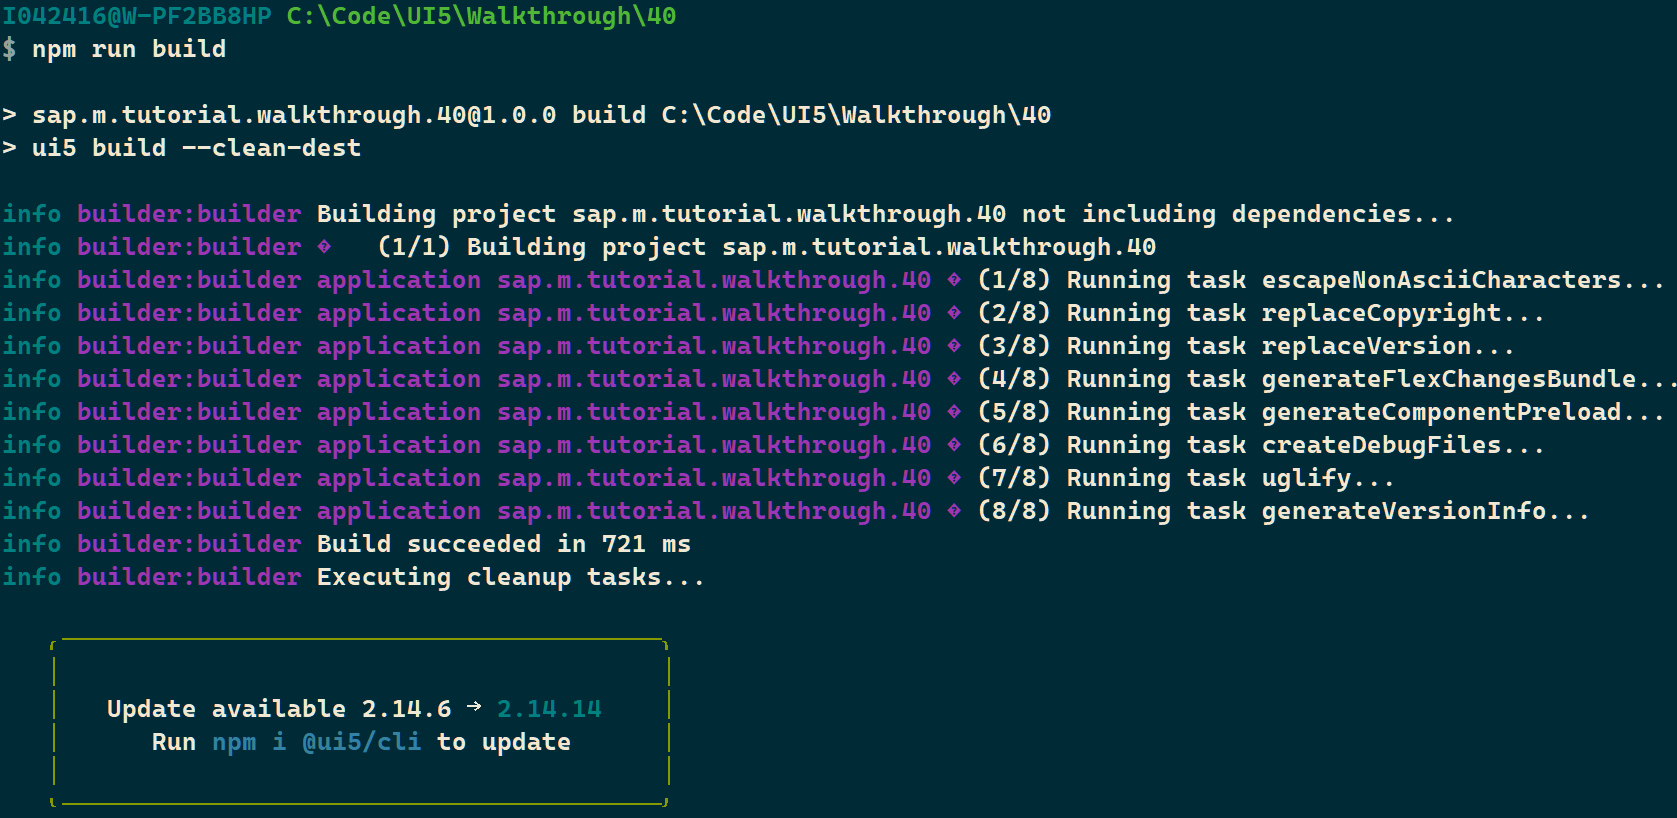
Task: Click the diamond before (6/8) createDebugFiles task
Action: pos(954,444)
